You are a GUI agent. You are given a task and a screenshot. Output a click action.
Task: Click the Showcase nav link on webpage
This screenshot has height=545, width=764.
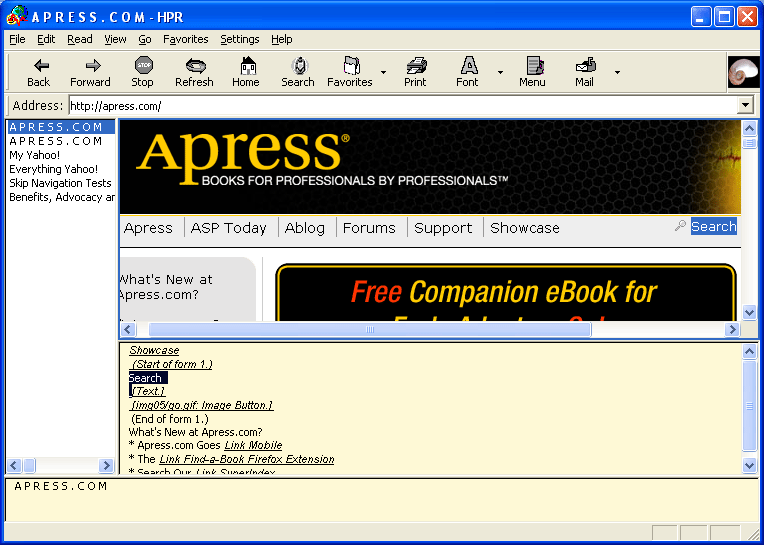[525, 228]
